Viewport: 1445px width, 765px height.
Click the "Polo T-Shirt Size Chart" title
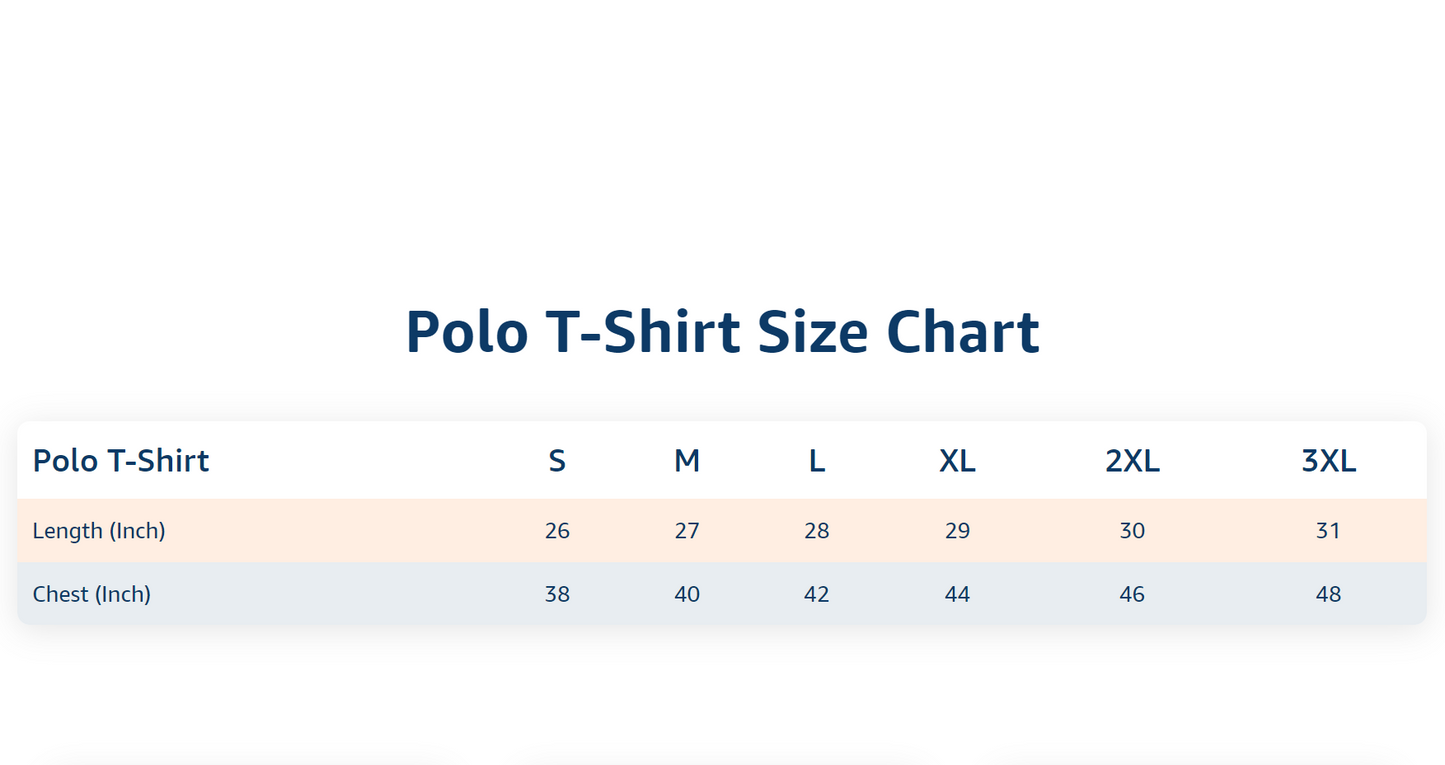click(x=722, y=332)
